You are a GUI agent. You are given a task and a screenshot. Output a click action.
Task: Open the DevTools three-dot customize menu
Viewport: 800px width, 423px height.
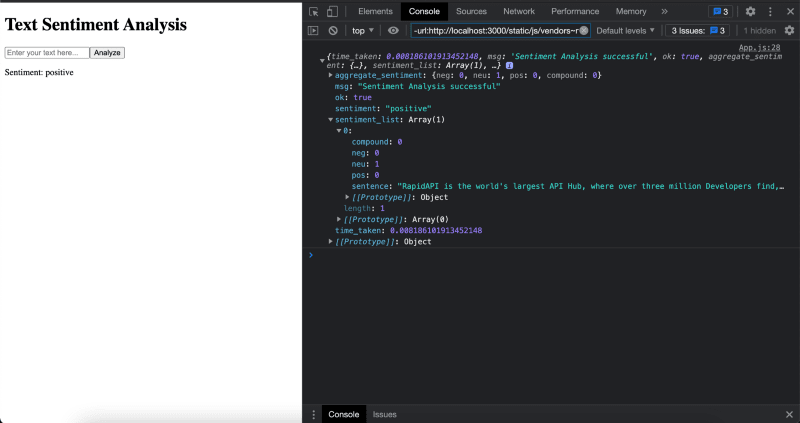click(770, 11)
